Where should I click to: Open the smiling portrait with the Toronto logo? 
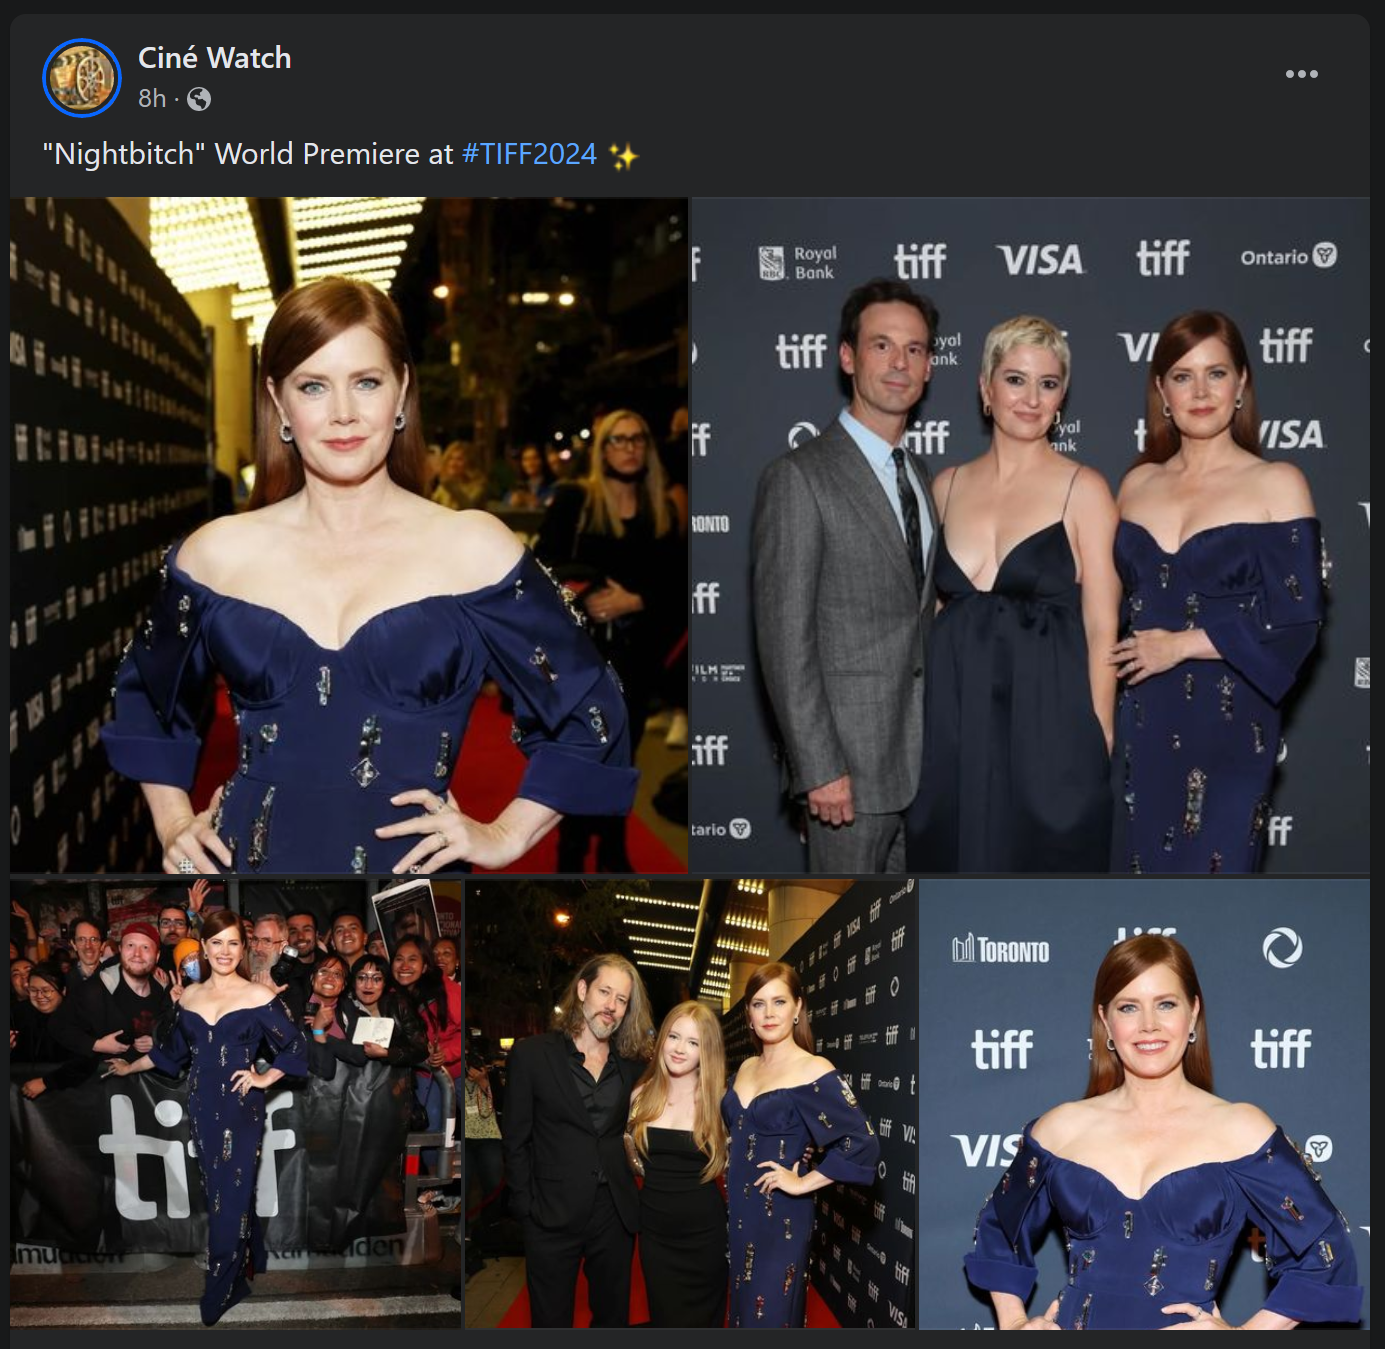click(x=1144, y=1104)
